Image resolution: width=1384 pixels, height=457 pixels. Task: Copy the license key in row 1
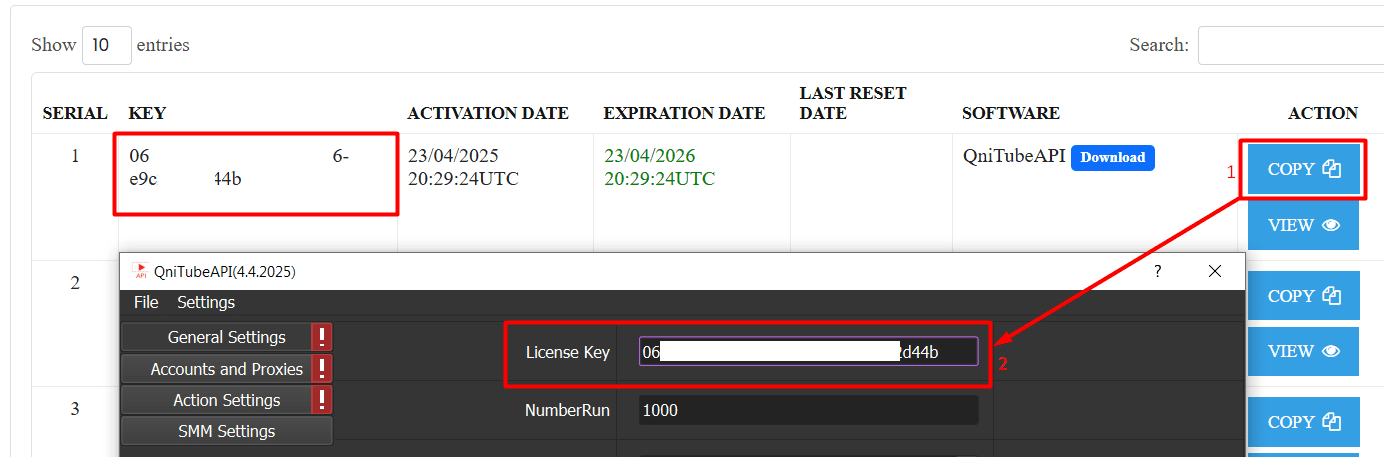1303,169
